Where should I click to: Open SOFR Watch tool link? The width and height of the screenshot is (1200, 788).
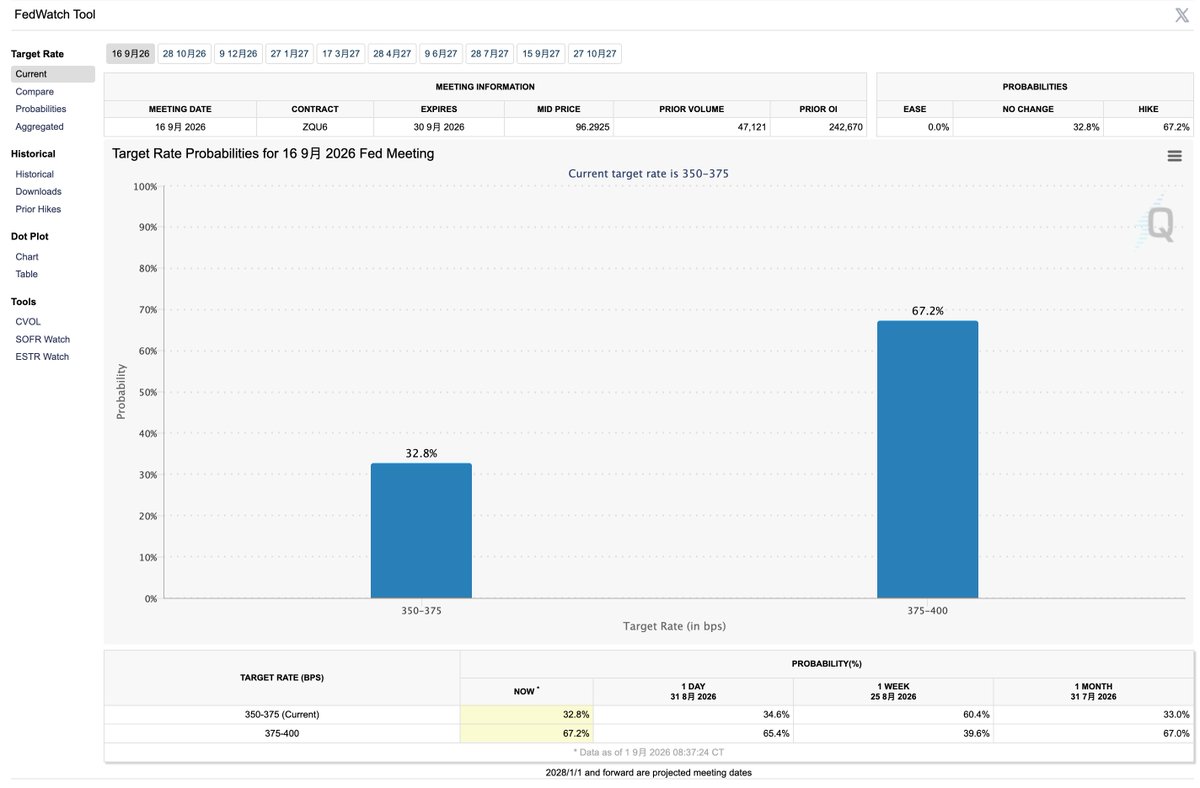tap(43, 339)
